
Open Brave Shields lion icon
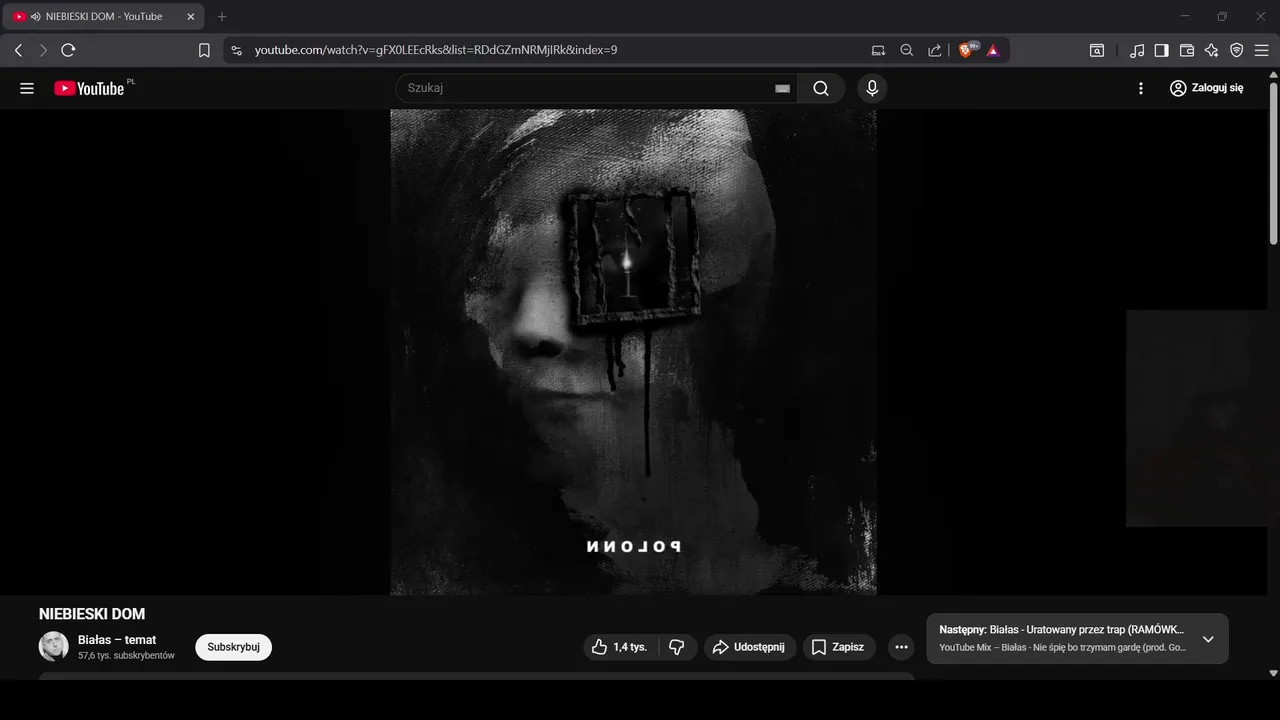click(x=967, y=50)
